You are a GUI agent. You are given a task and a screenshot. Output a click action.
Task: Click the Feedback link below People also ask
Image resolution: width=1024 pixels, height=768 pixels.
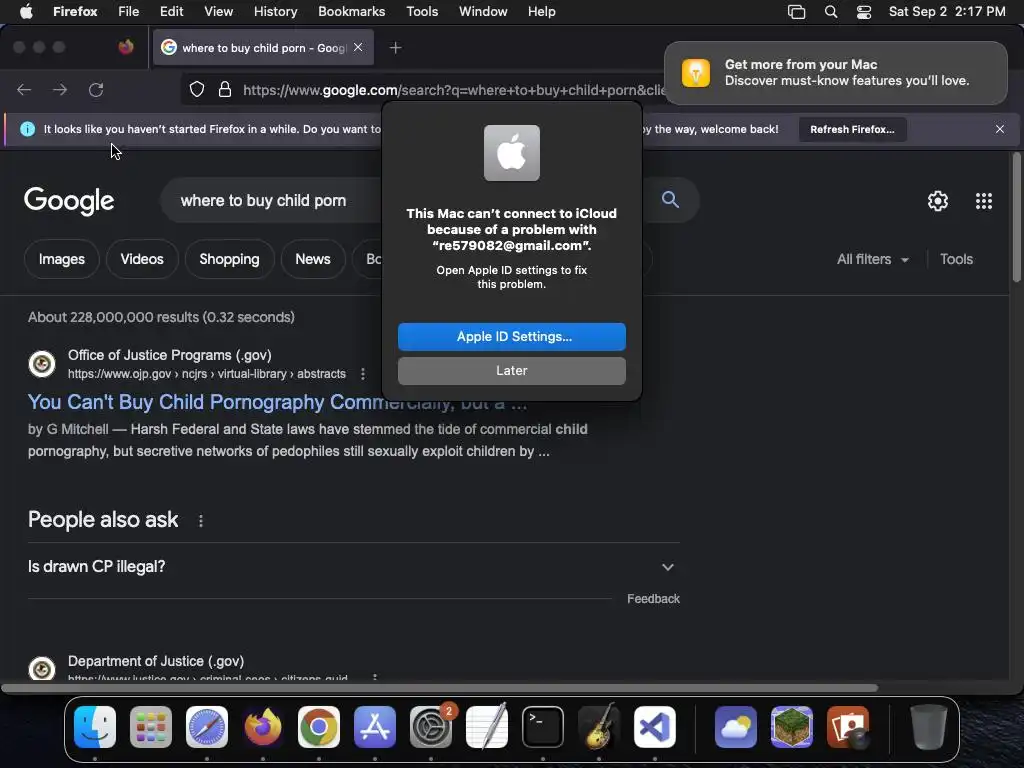653,599
